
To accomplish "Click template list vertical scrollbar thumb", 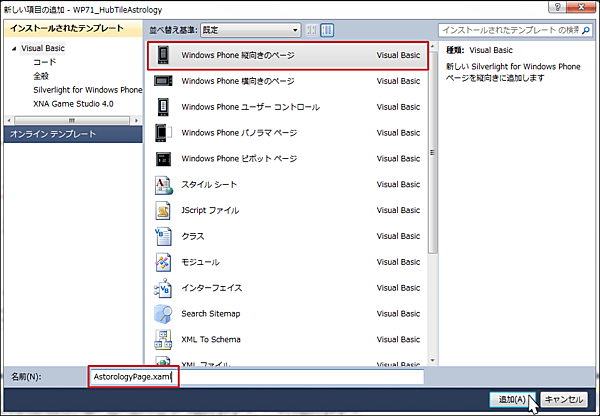I will (433, 152).
